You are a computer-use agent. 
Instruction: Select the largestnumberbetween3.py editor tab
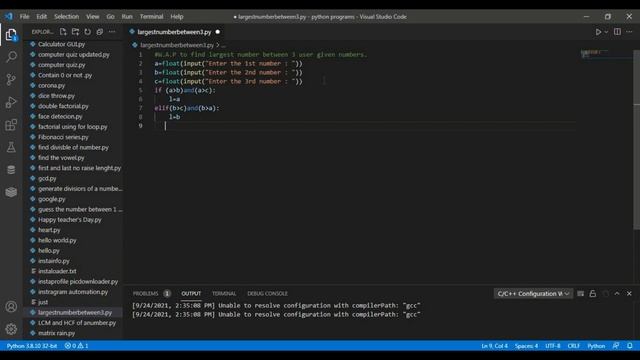pyautogui.click(x=175, y=32)
